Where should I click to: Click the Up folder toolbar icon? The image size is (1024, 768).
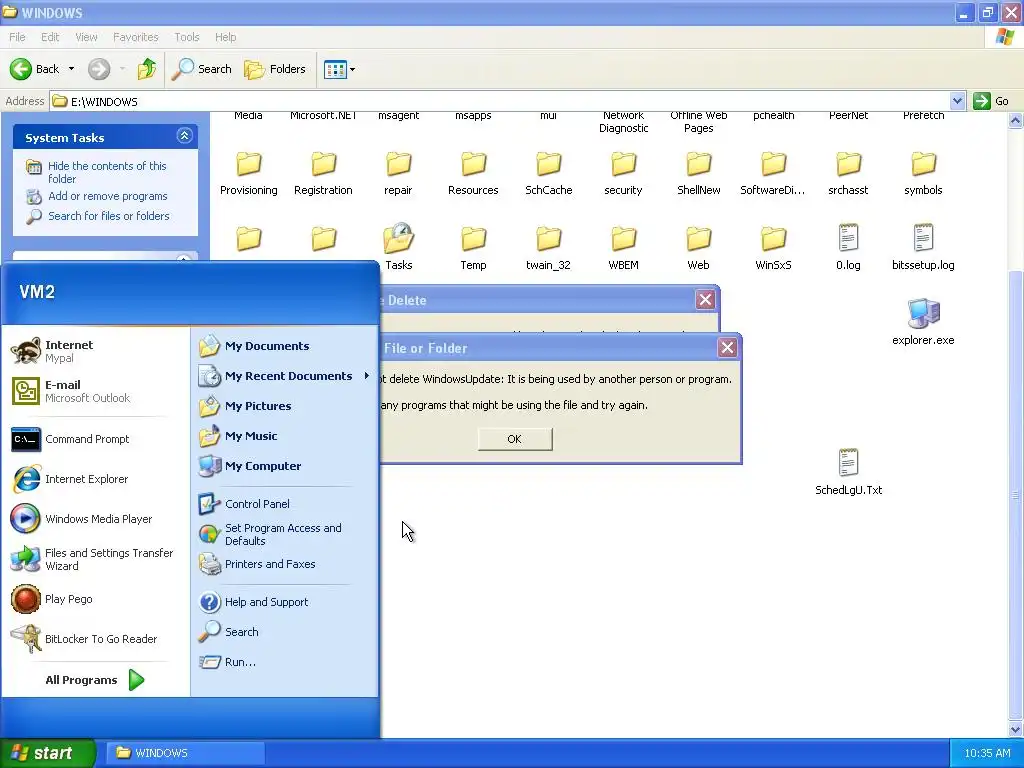tap(147, 69)
